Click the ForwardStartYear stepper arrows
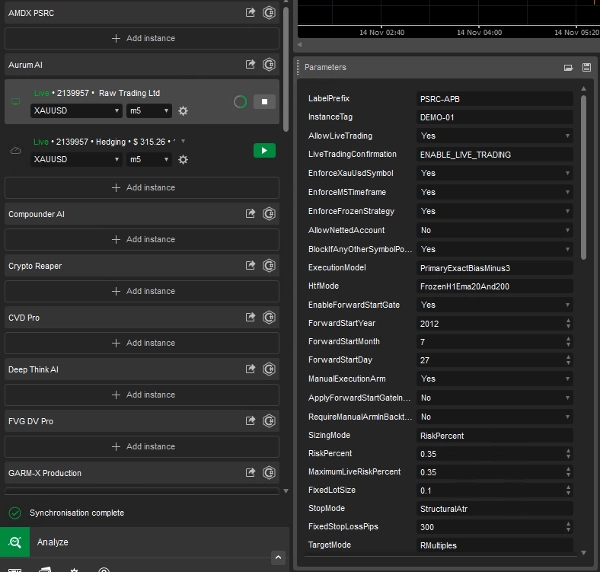Screen dimensions: 600x572 tap(568, 324)
